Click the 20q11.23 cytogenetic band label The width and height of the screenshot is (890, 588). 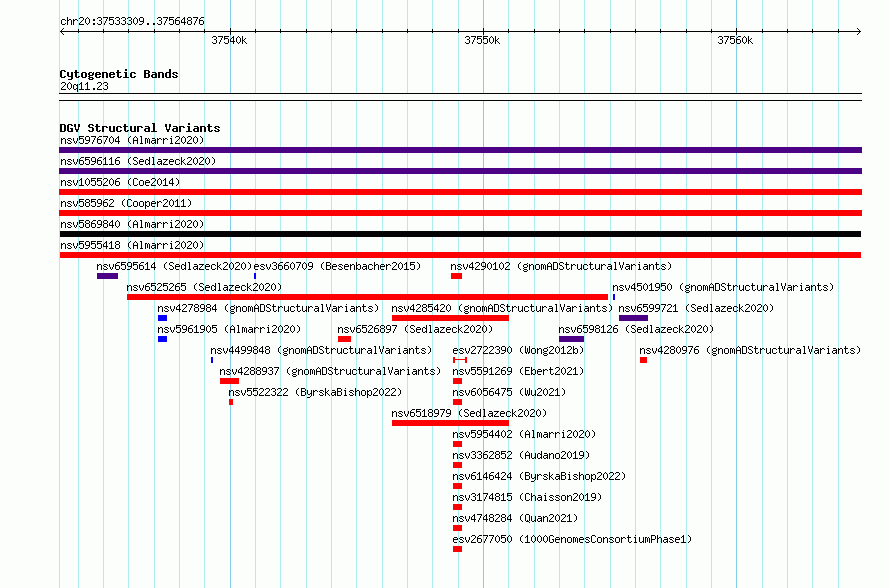84,86
